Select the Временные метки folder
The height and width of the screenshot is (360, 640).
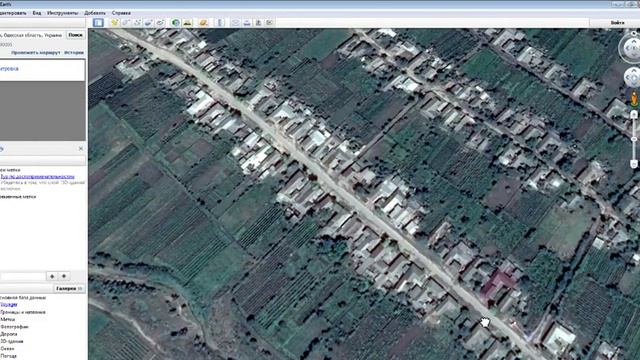pyautogui.click(x=18, y=197)
